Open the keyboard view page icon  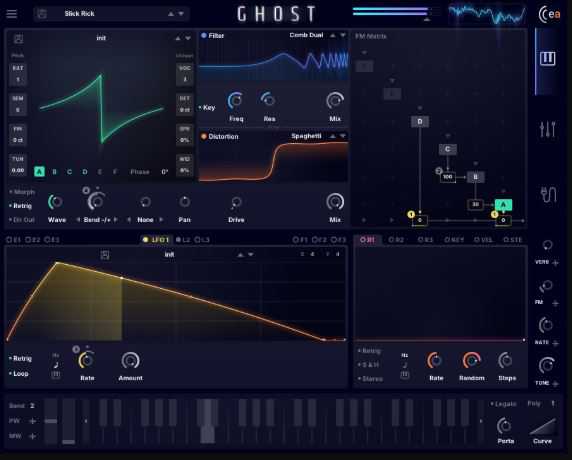[x=547, y=58]
